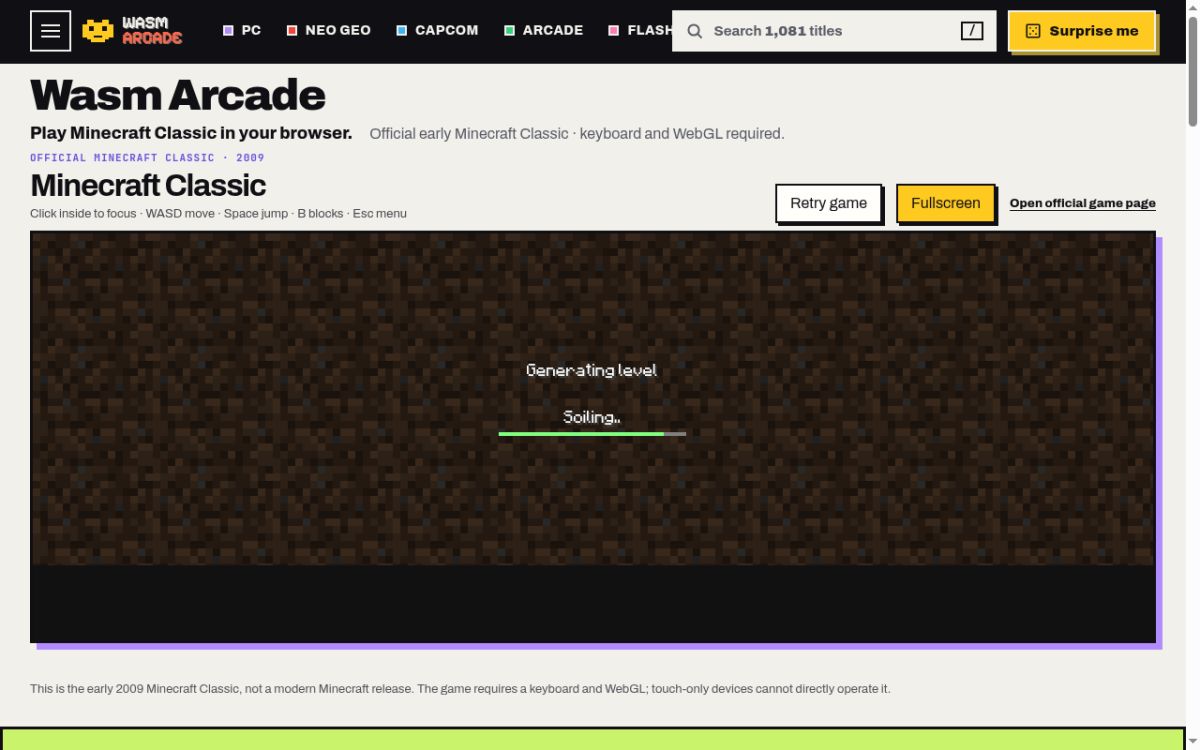
Task: Click the Wasm Arcade logo
Action: [x=132, y=31]
